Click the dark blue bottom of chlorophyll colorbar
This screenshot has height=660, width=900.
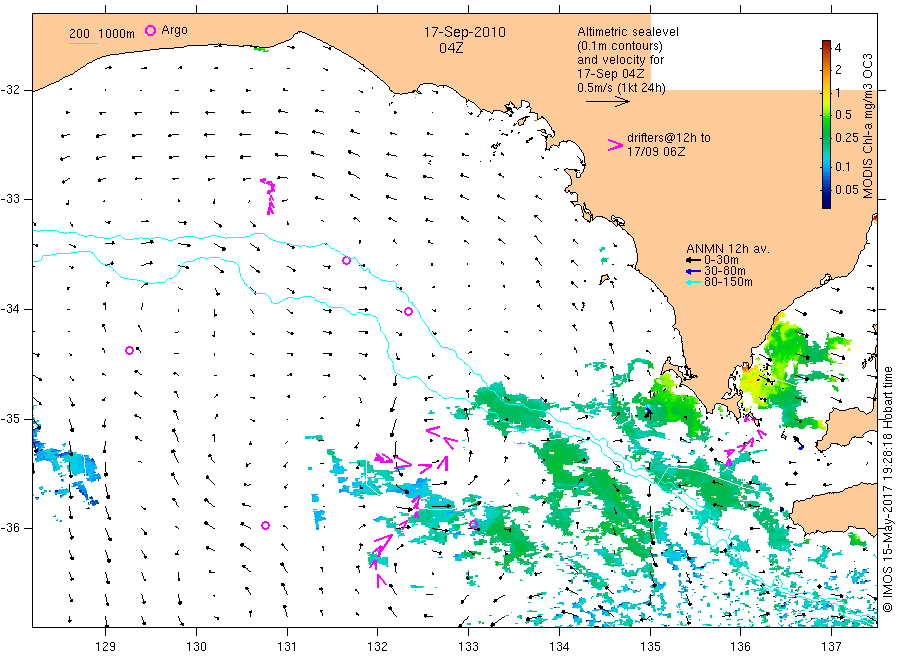pyautogui.click(x=826, y=203)
